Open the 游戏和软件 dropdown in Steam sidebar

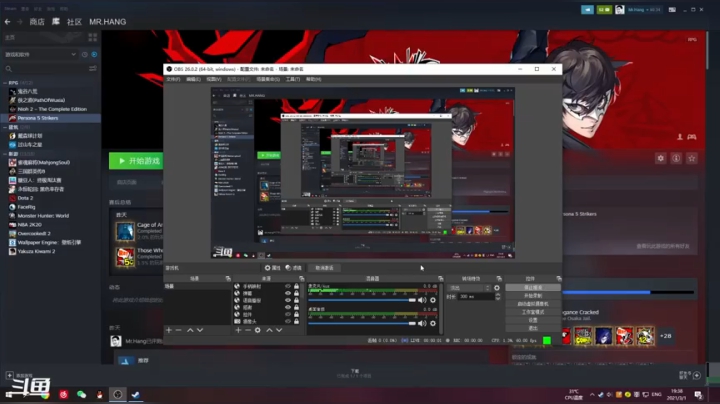[x=39, y=54]
